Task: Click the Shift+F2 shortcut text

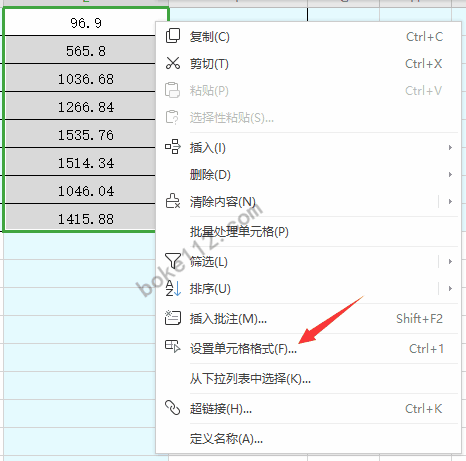Action: coord(419,319)
